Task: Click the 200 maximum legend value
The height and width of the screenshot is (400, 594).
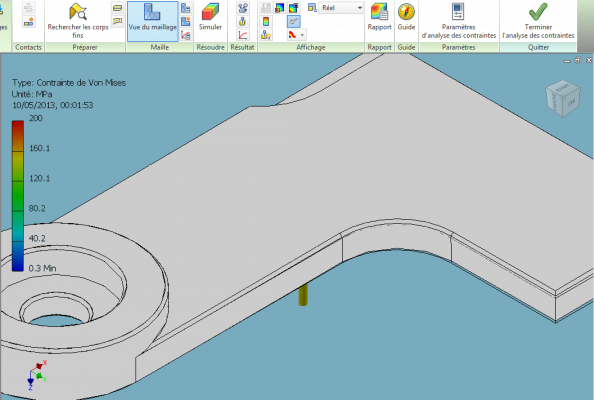Action: [x=36, y=118]
